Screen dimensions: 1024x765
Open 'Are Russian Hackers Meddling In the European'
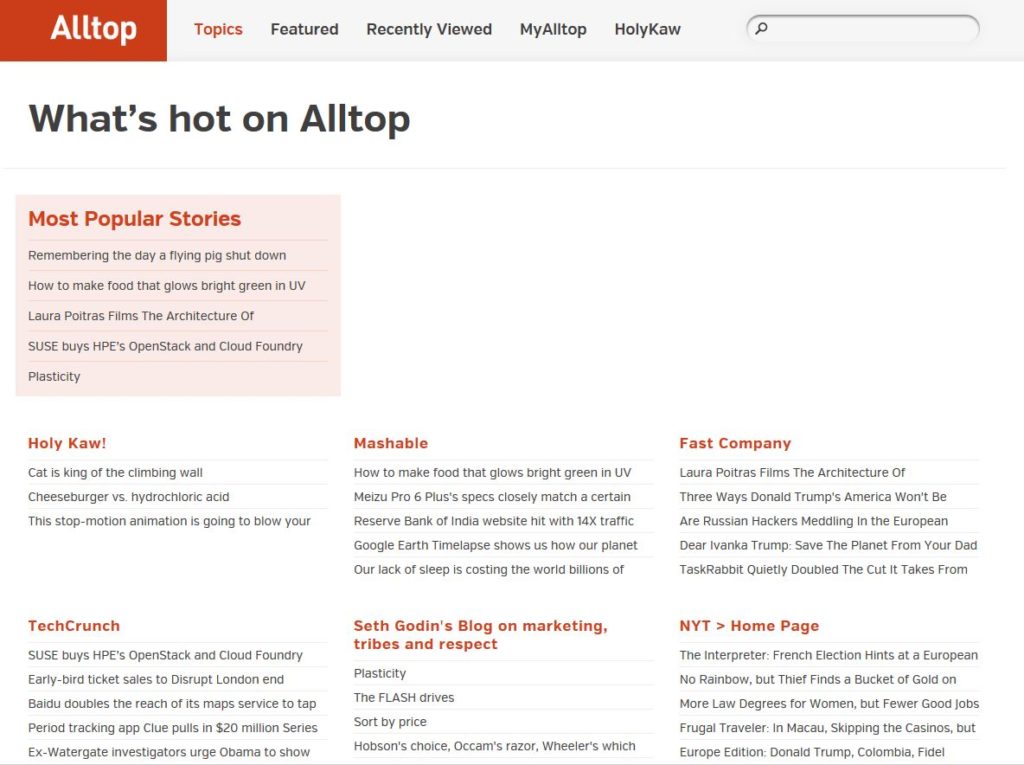tap(814, 521)
